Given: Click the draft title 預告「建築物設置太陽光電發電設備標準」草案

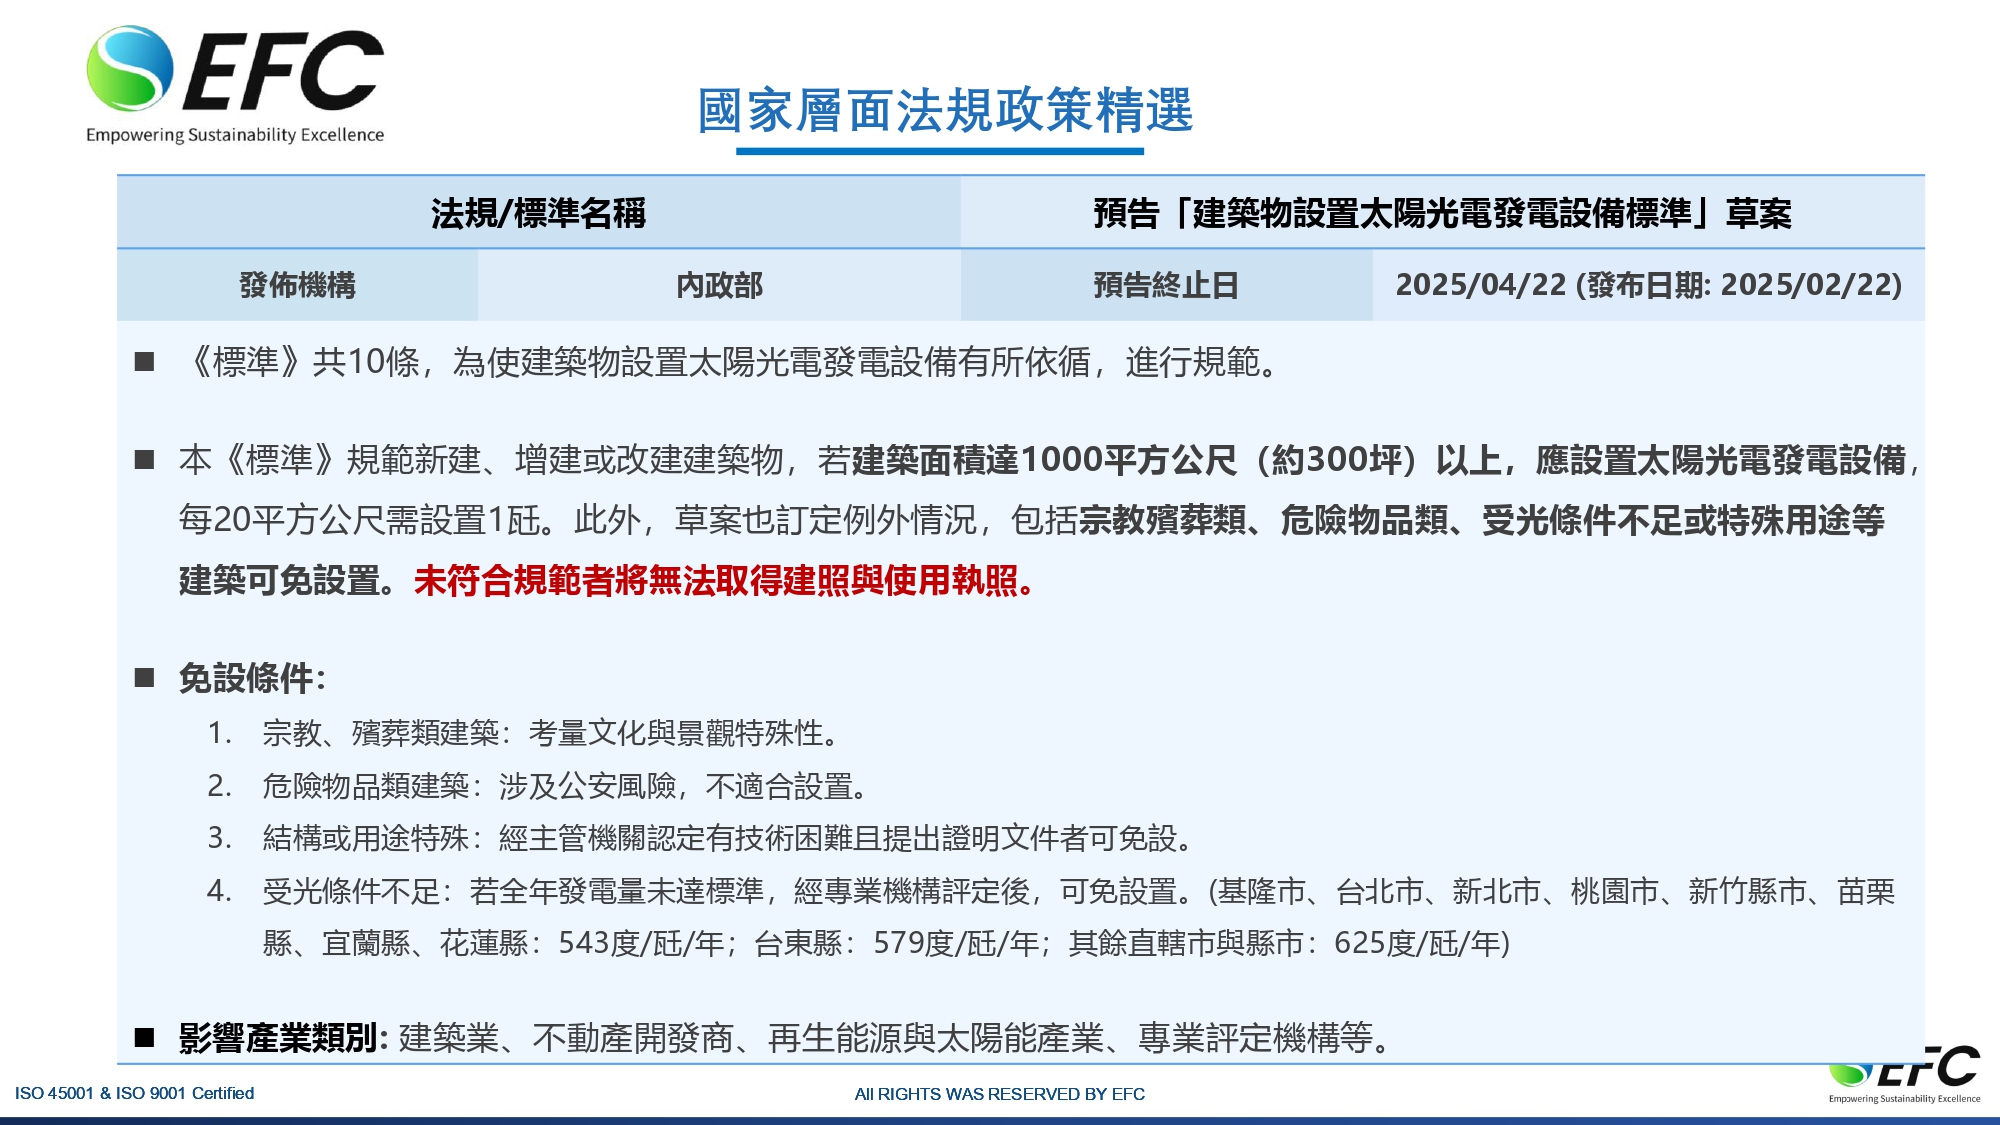Looking at the screenshot, I should point(1442,213).
